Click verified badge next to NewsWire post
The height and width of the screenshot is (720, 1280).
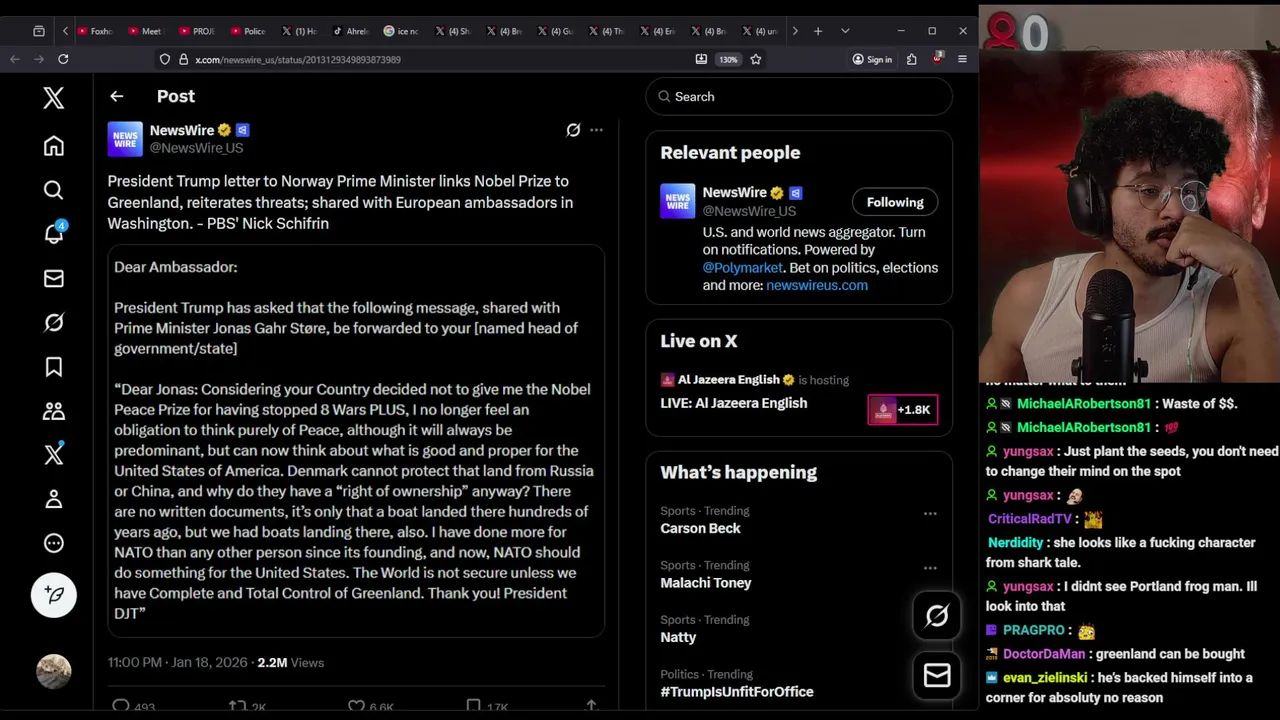point(224,130)
